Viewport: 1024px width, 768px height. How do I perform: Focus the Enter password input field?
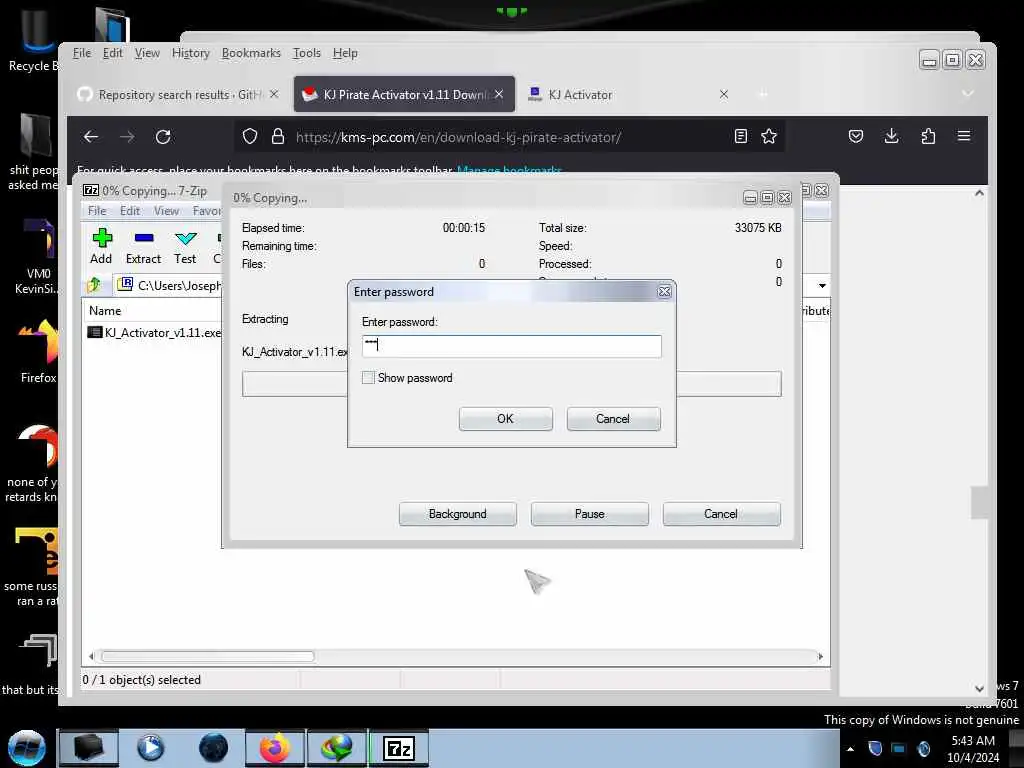(511, 345)
